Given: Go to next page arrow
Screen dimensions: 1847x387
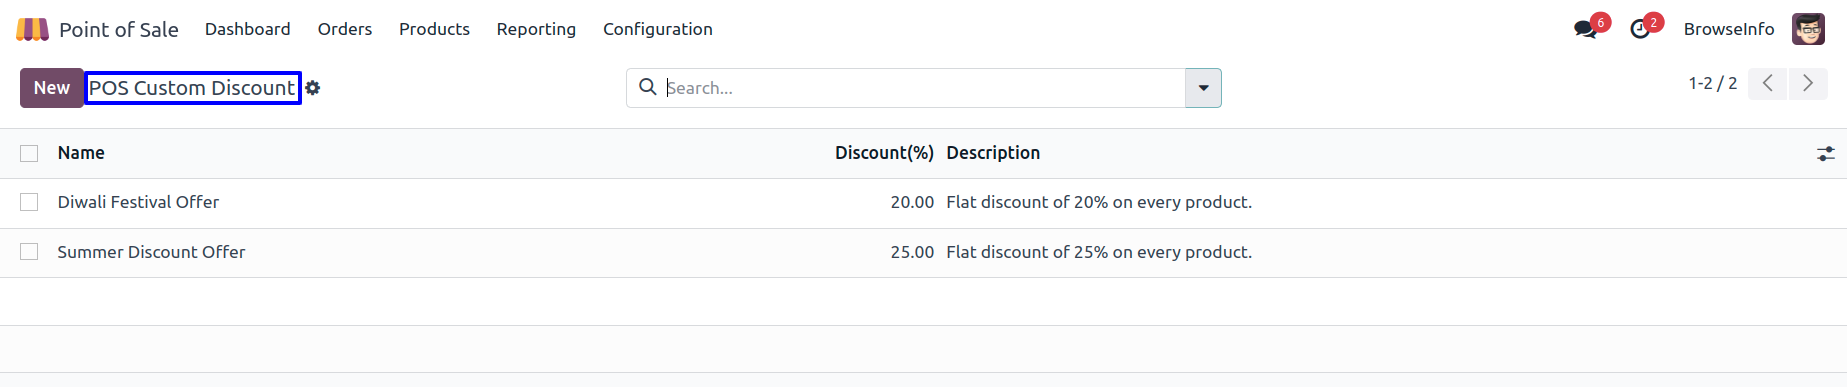Looking at the screenshot, I should [1807, 83].
